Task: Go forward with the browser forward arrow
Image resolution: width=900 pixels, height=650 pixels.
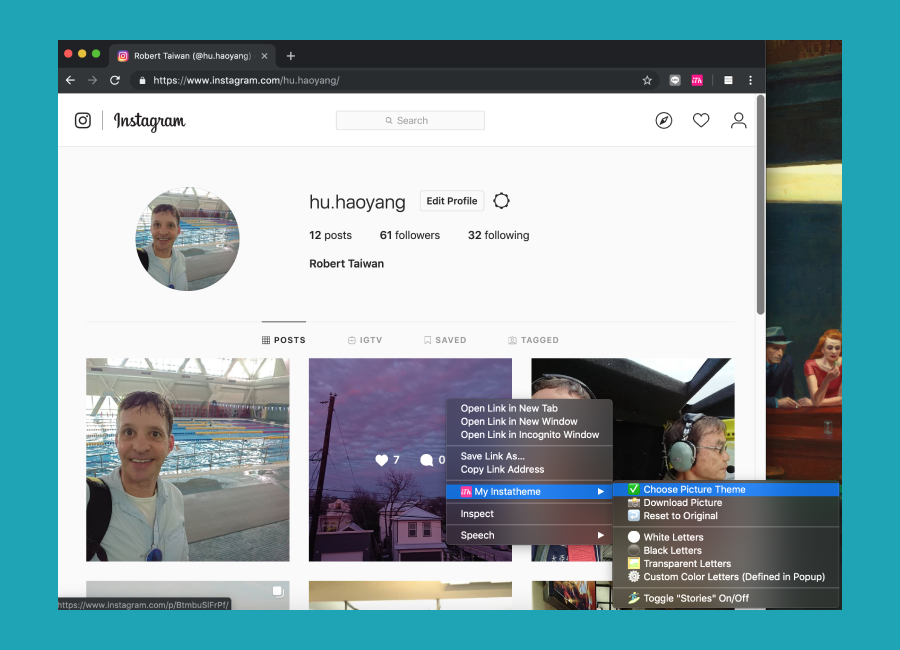Action: tap(92, 80)
